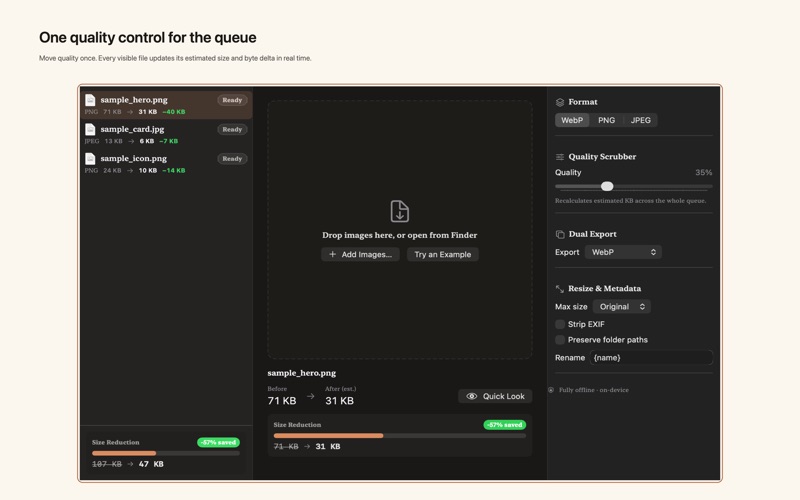Screen dimensions: 800x500
Task: Click the -57% saved badge under sample_hero.png
Action: (505, 424)
